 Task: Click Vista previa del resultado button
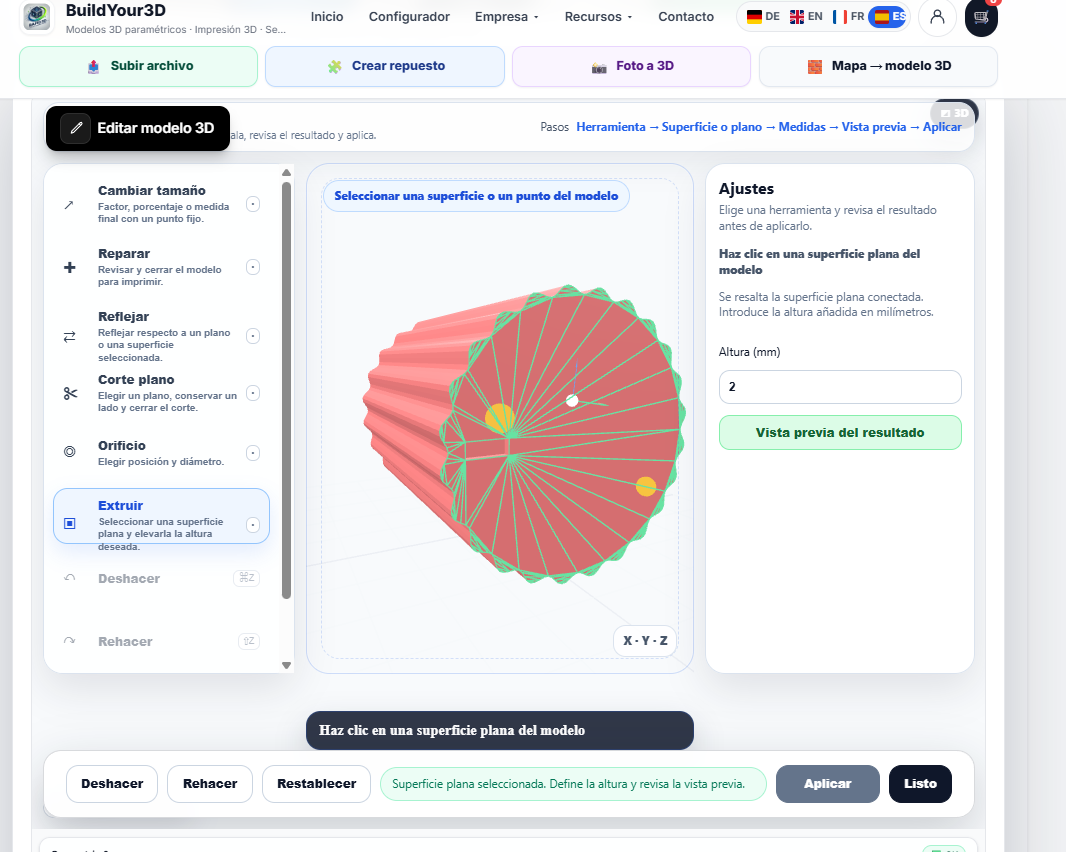click(840, 432)
